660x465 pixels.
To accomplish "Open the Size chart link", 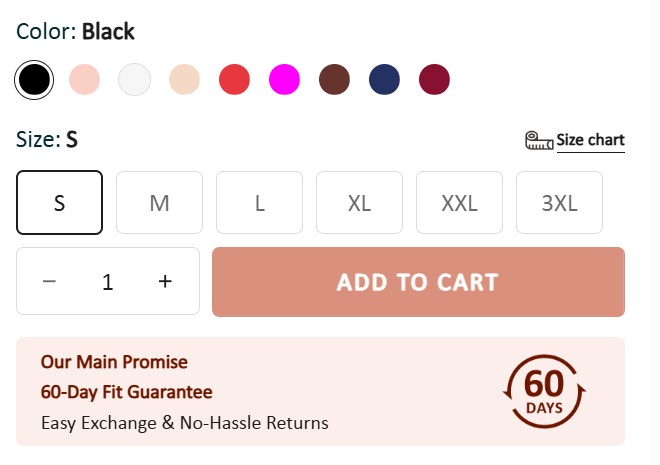I will point(590,140).
